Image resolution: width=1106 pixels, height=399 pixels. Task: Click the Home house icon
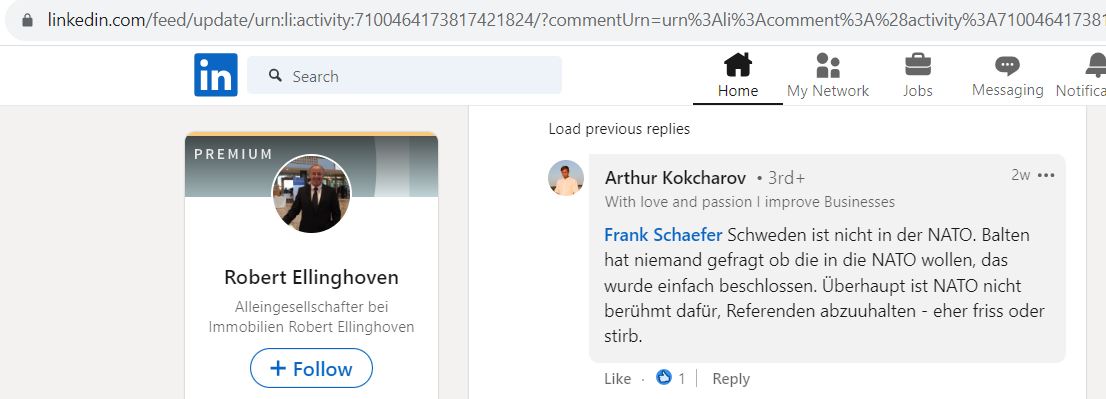point(738,65)
